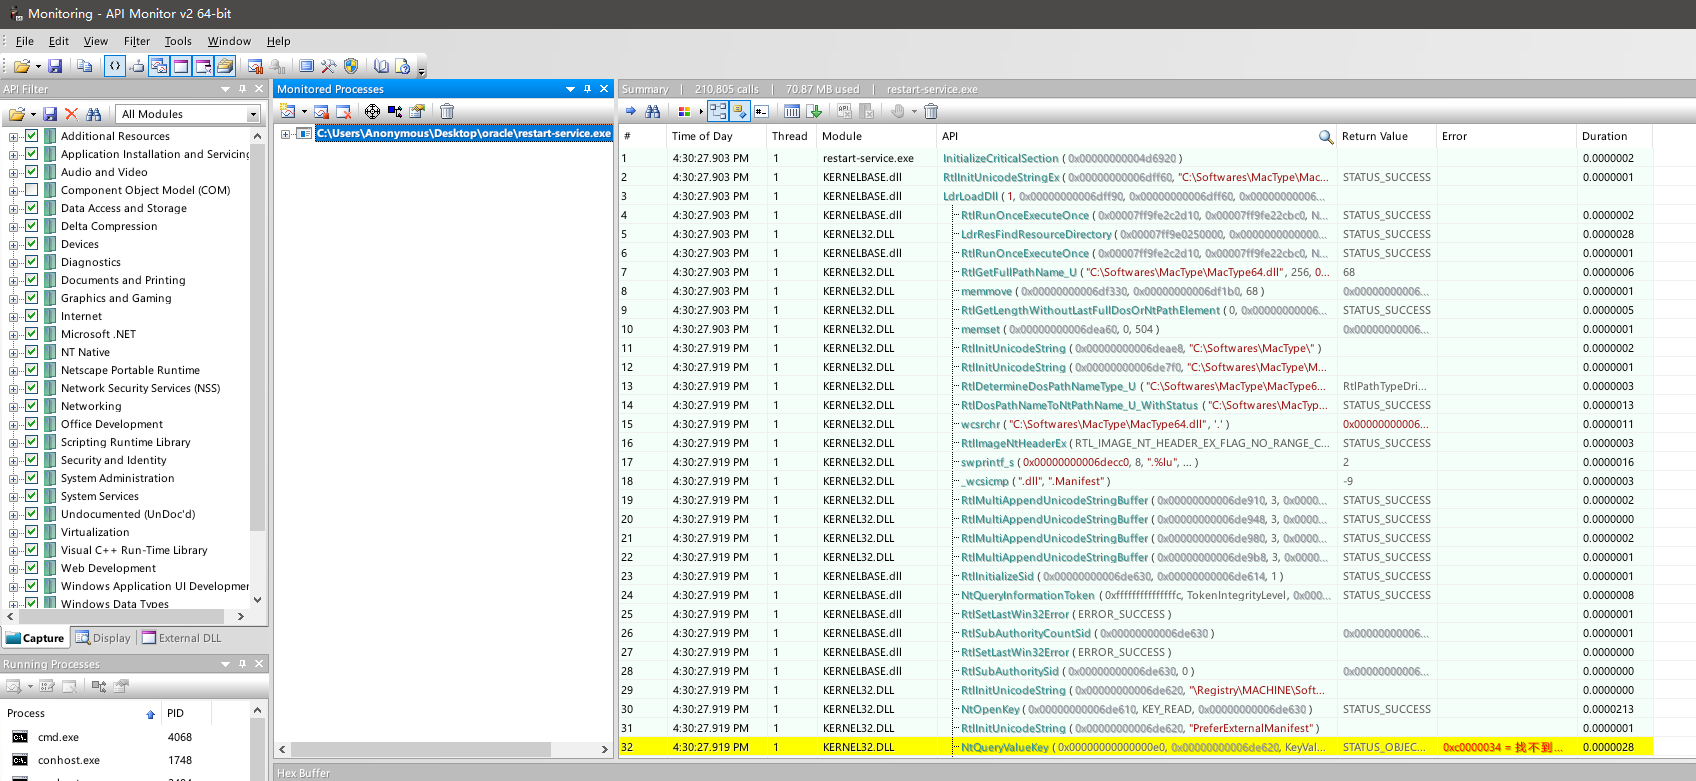Image resolution: width=1696 pixels, height=781 pixels.
Task: Click the magnifier icon in the API column header
Action: pos(1325,137)
